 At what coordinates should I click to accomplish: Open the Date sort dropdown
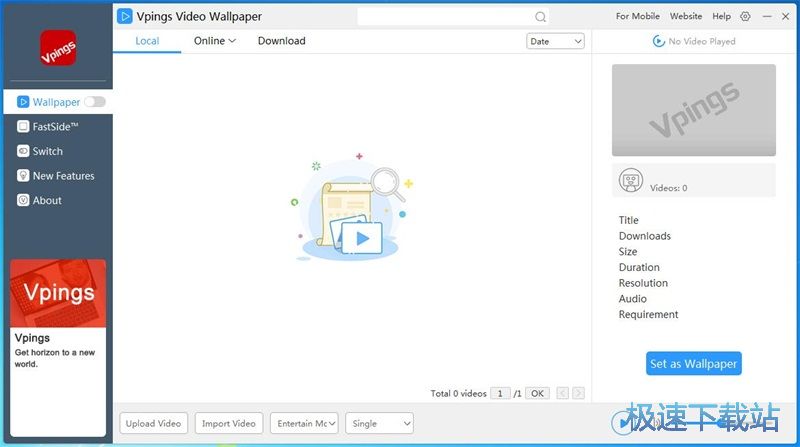[555, 41]
